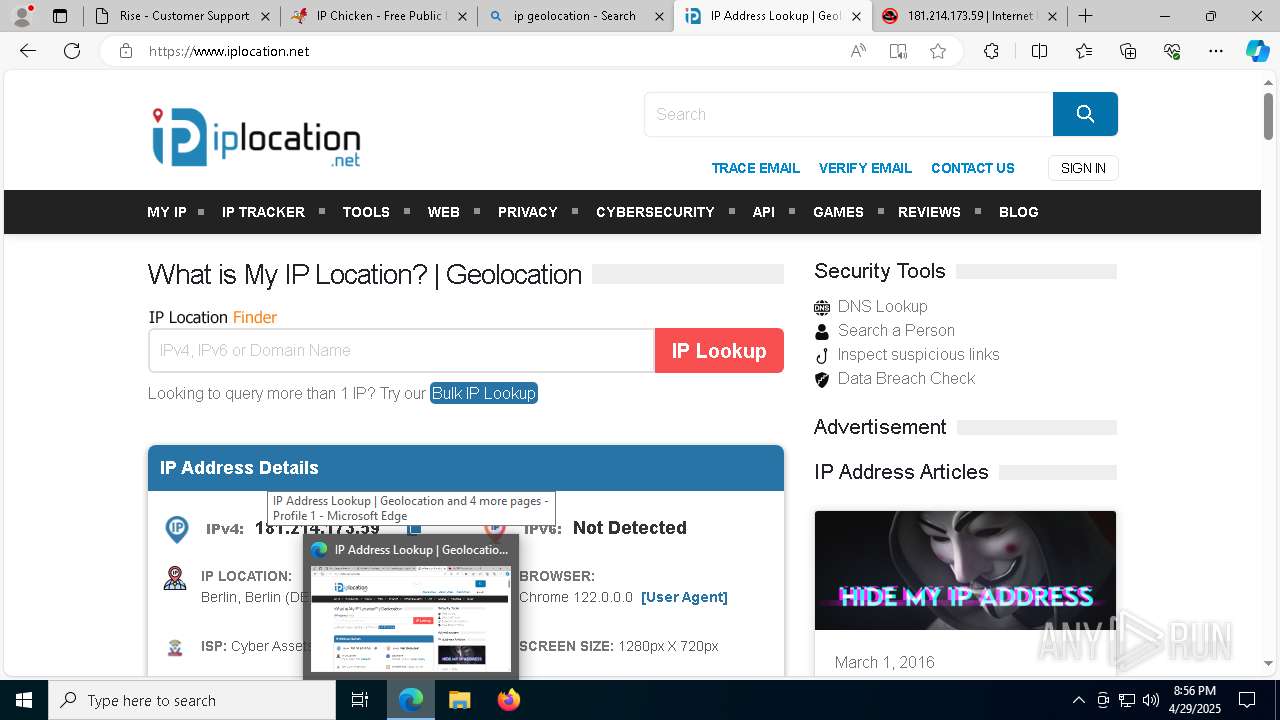Viewport: 1280px width, 720px height.
Task: Open API menu item
Action: [x=764, y=212]
